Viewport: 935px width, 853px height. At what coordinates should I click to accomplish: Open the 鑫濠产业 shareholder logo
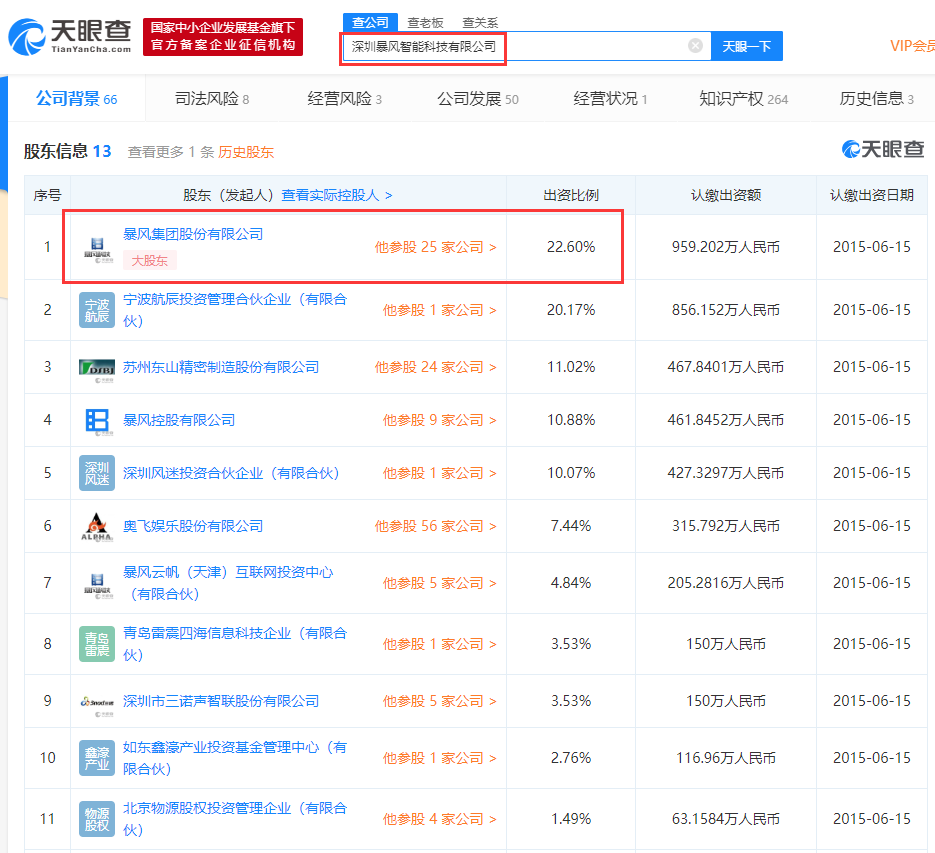[x=97, y=758]
